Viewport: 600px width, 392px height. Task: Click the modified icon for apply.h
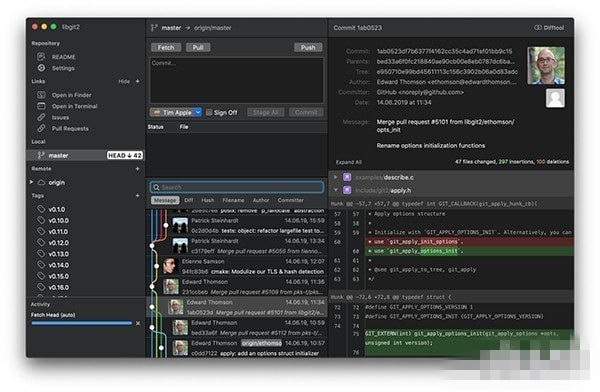coord(347,190)
